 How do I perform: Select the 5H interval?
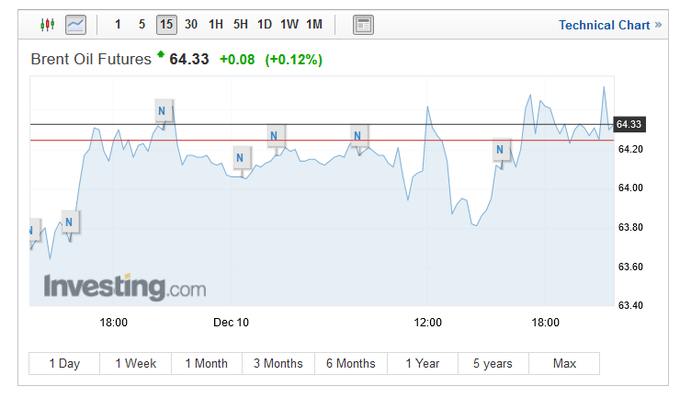click(240, 24)
